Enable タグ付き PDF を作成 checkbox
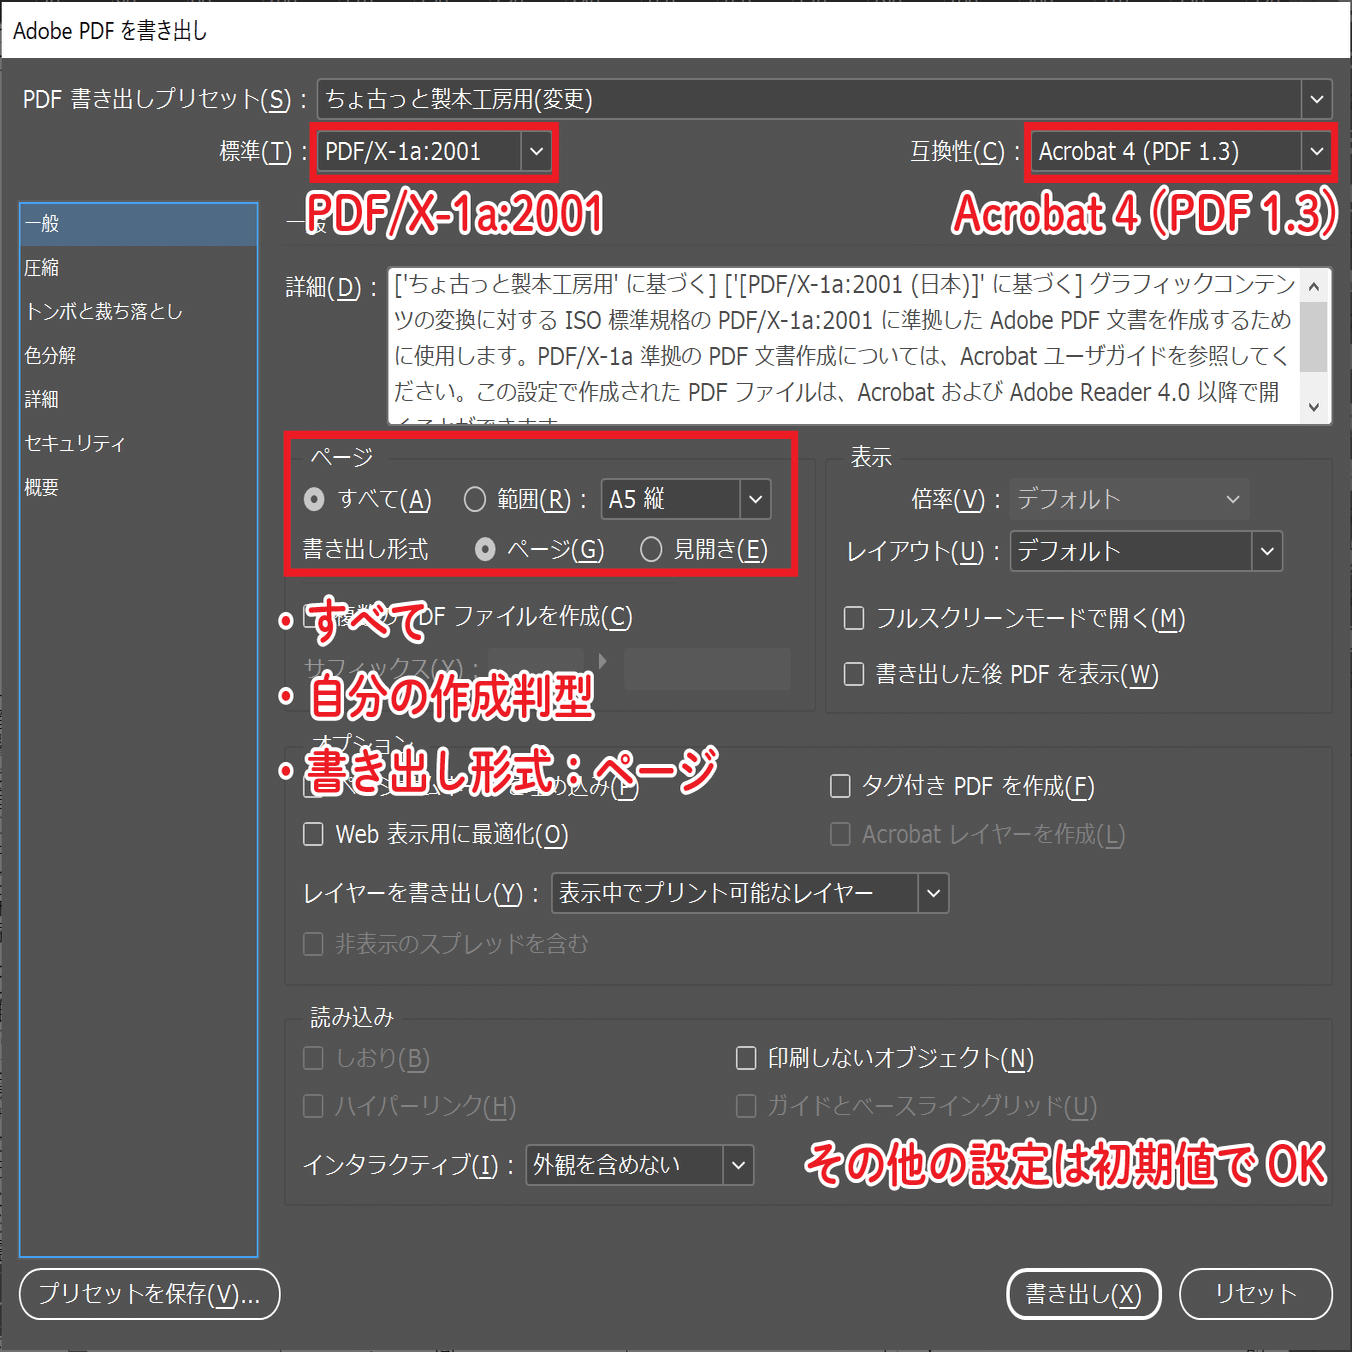Image resolution: width=1352 pixels, height=1352 pixels. click(840, 786)
